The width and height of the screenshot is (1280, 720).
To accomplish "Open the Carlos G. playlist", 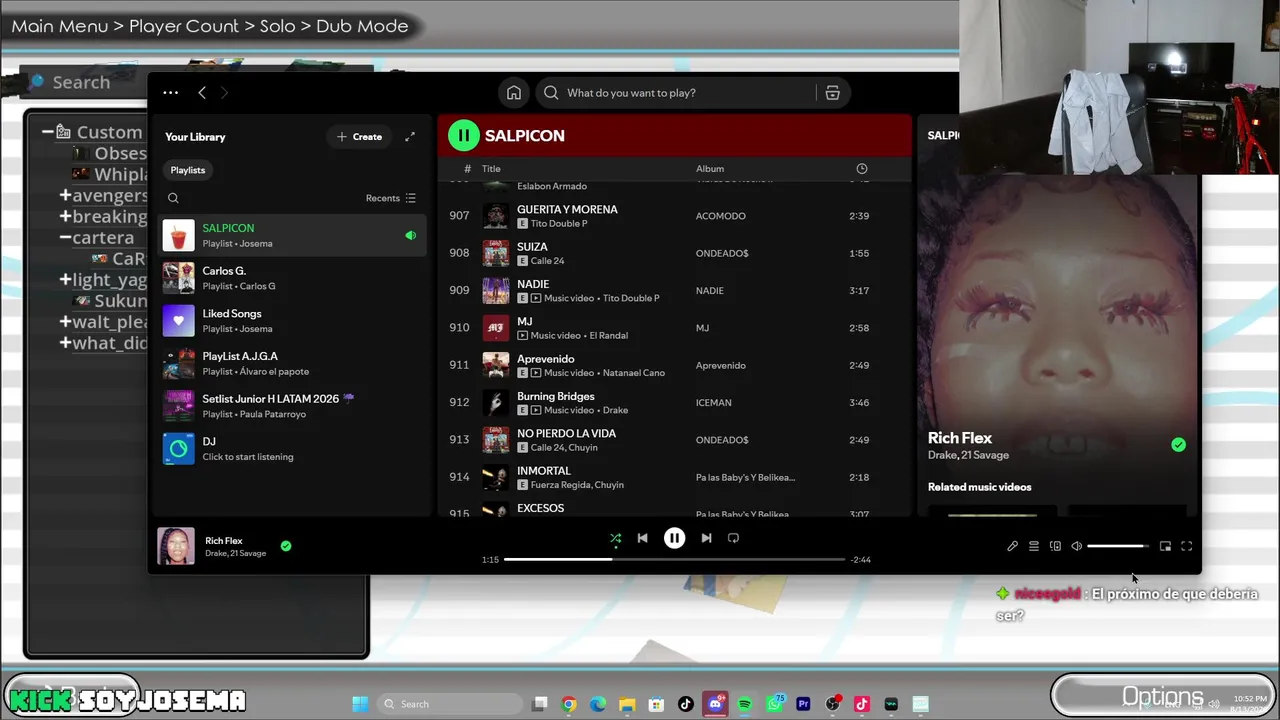I will coord(292,278).
